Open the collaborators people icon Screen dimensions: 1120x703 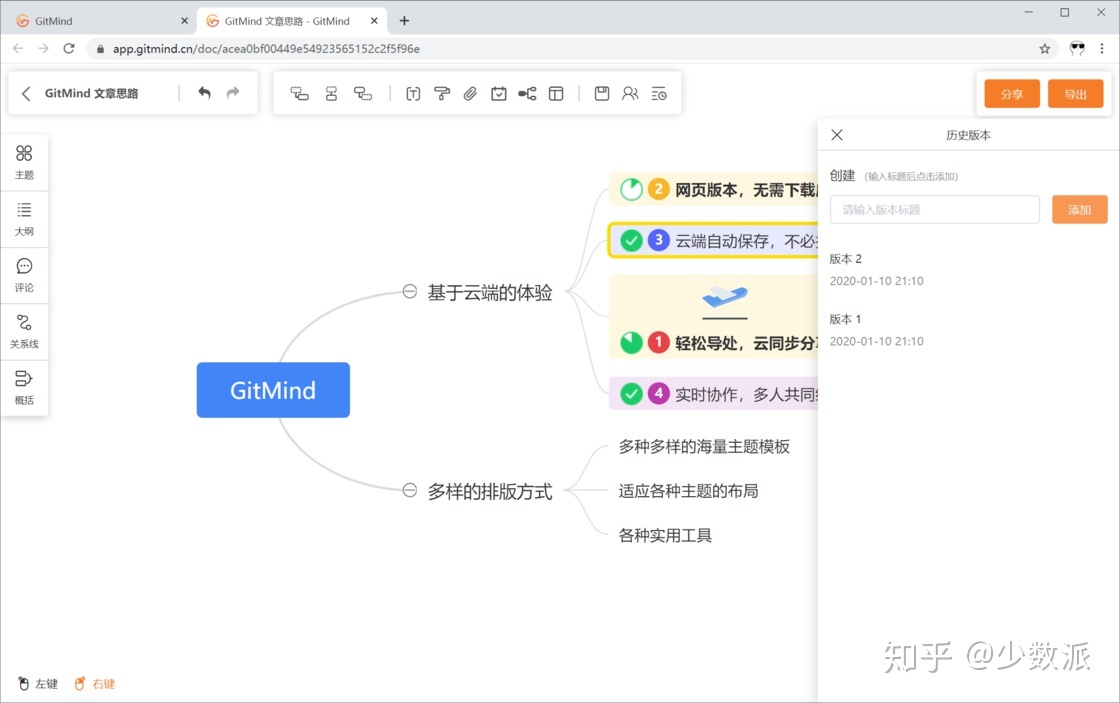click(630, 93)
